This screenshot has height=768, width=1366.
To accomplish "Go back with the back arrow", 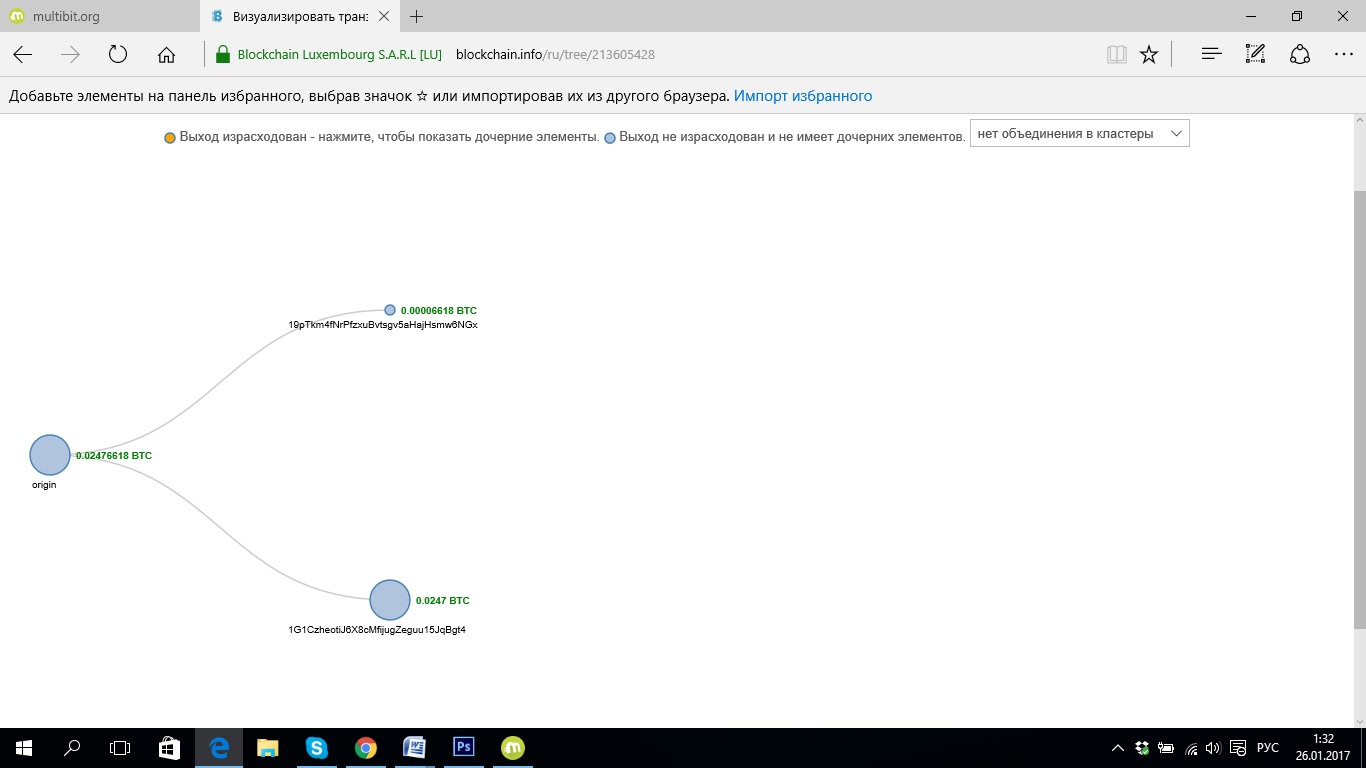I will click(23, 55).
